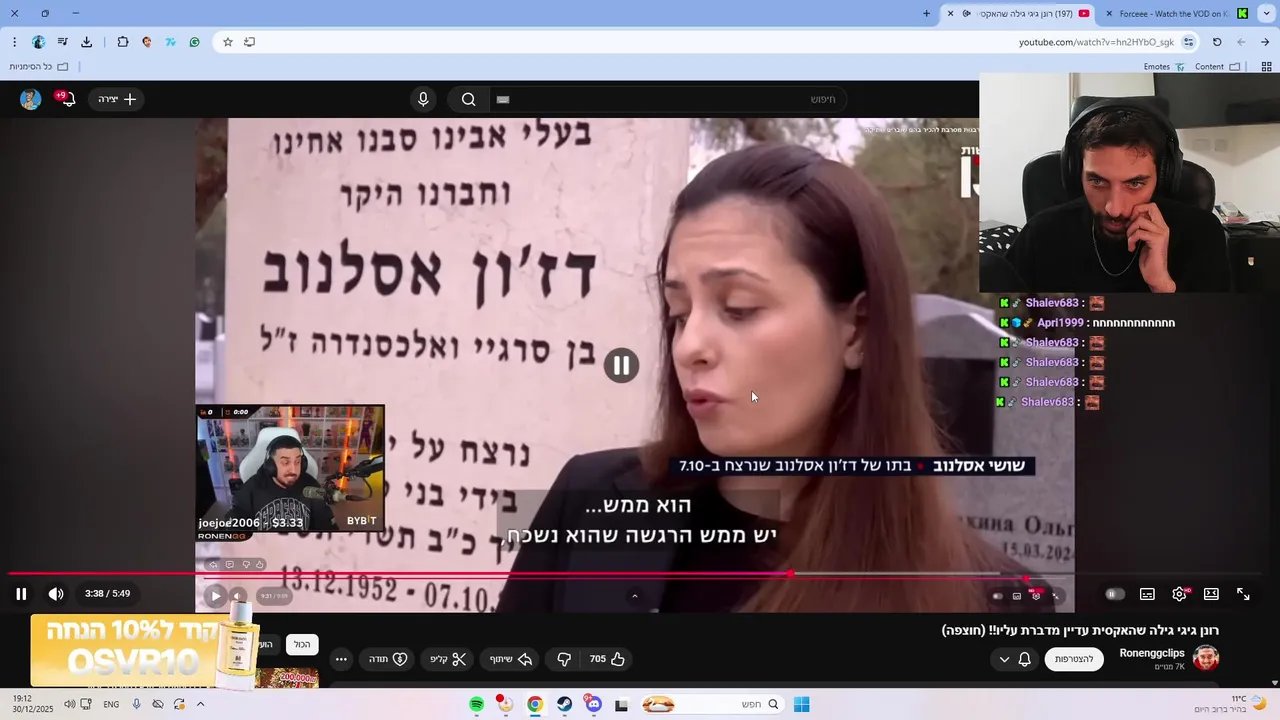The width and height of the screenshot is (1280, 720).
Task: Open the Chrome extensions puzzle icon
Action: pyautogui.click(x=122, y=42)
